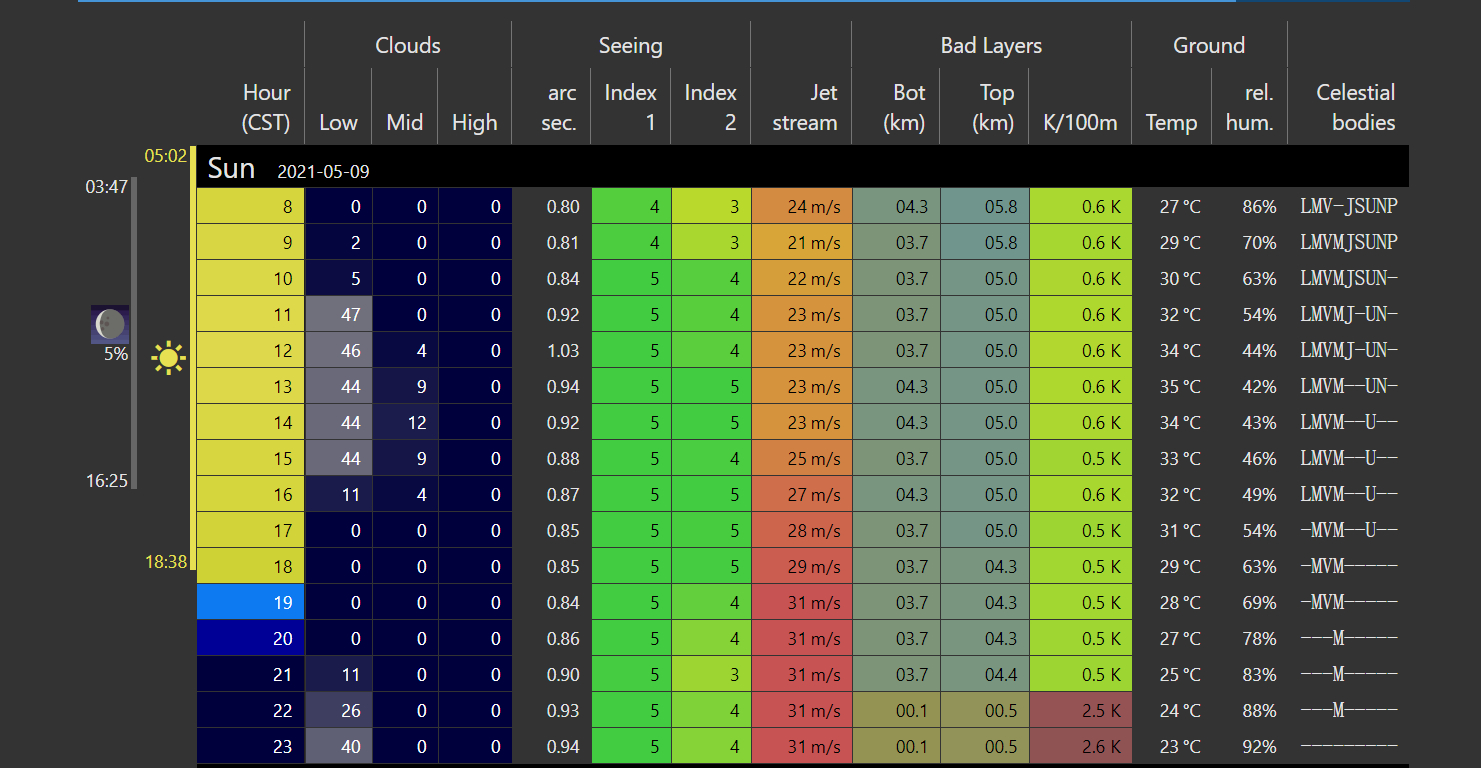Click the 21 m/s jet stream cell
1481x768 pixels.
802,242
